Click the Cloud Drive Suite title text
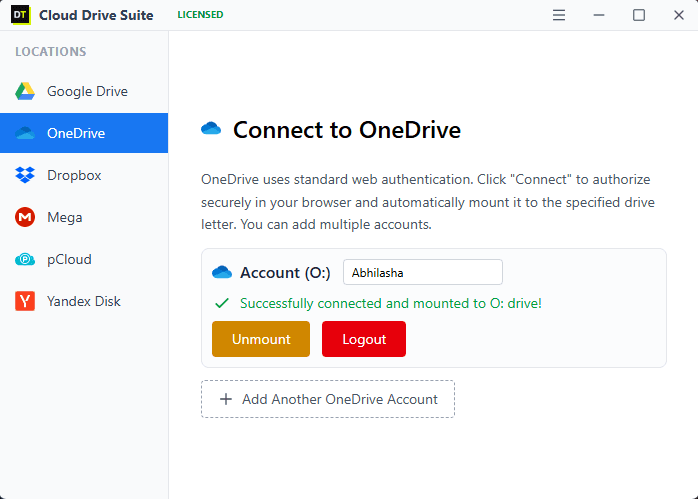Image resolution: width=698 pixels, height=499 pixels. point(96,15)
